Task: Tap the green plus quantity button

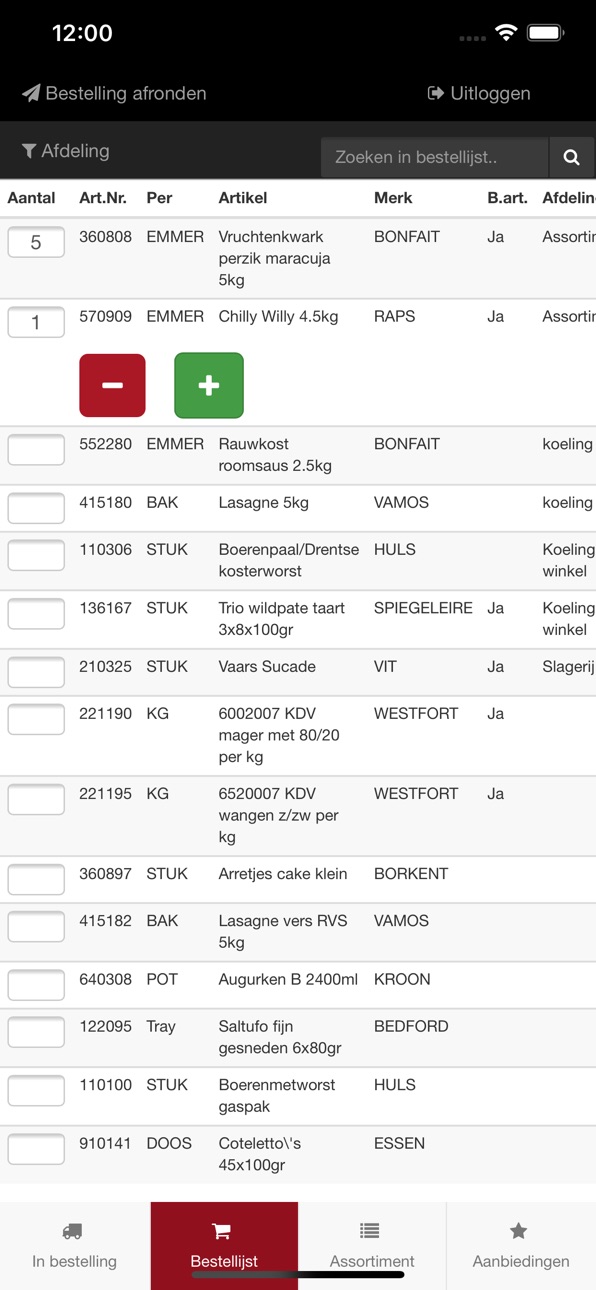Action: (x=209, y=385)
